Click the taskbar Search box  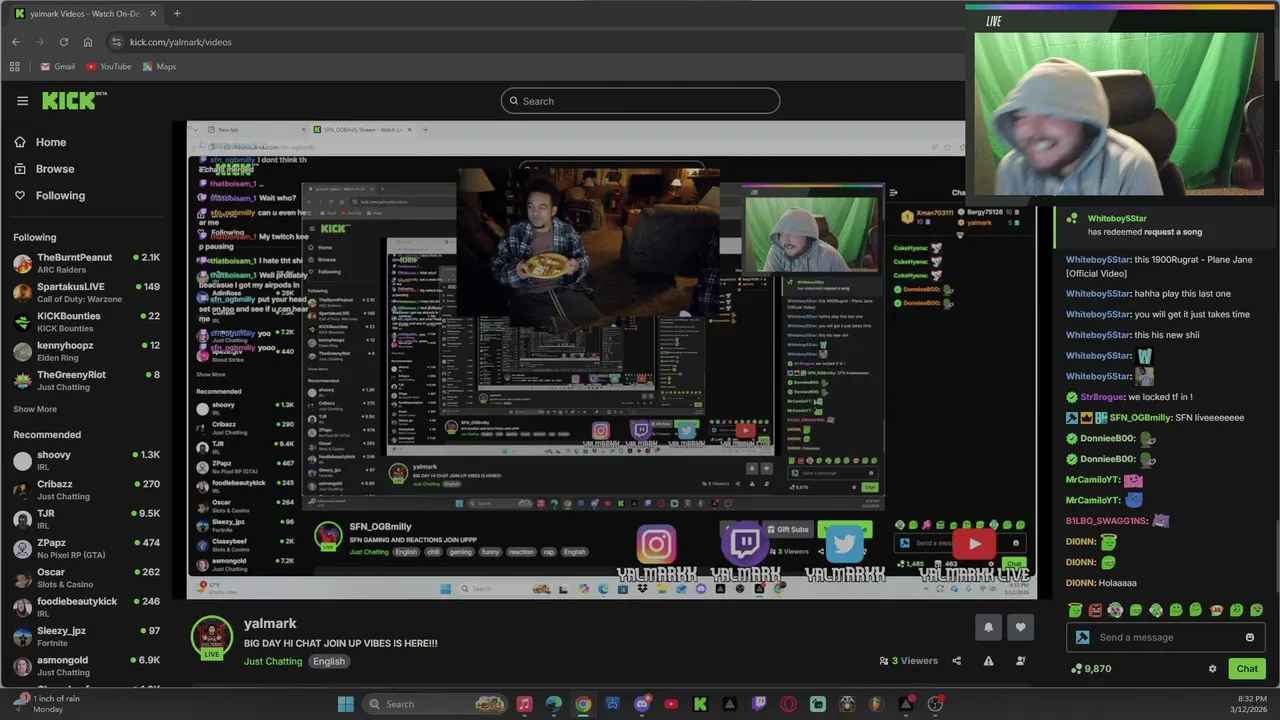tap(435, 704)
